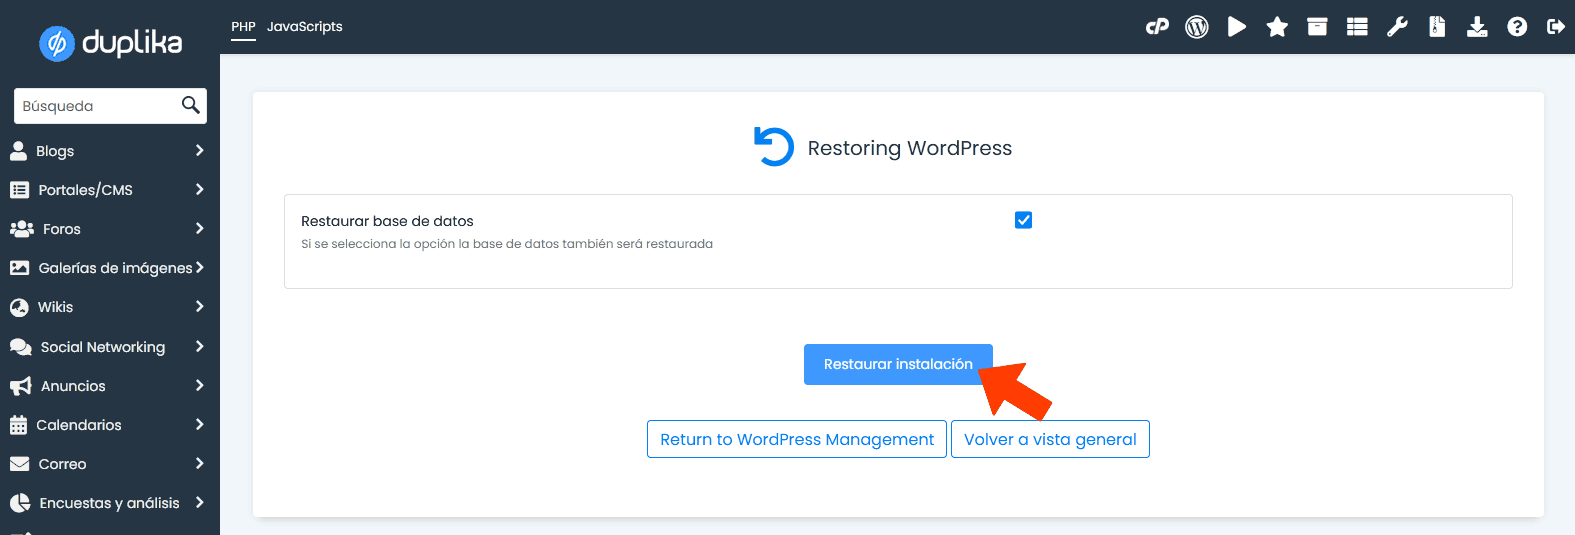Switch to the JavaScripts tab
This screenshot has height=535, width=1575.
(304, 27)
